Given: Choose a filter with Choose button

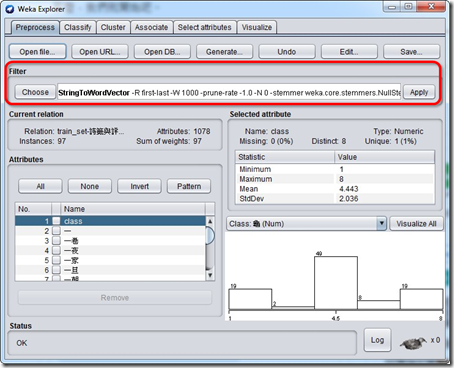Looking at the screenshot, I should (x=35, y=92).
